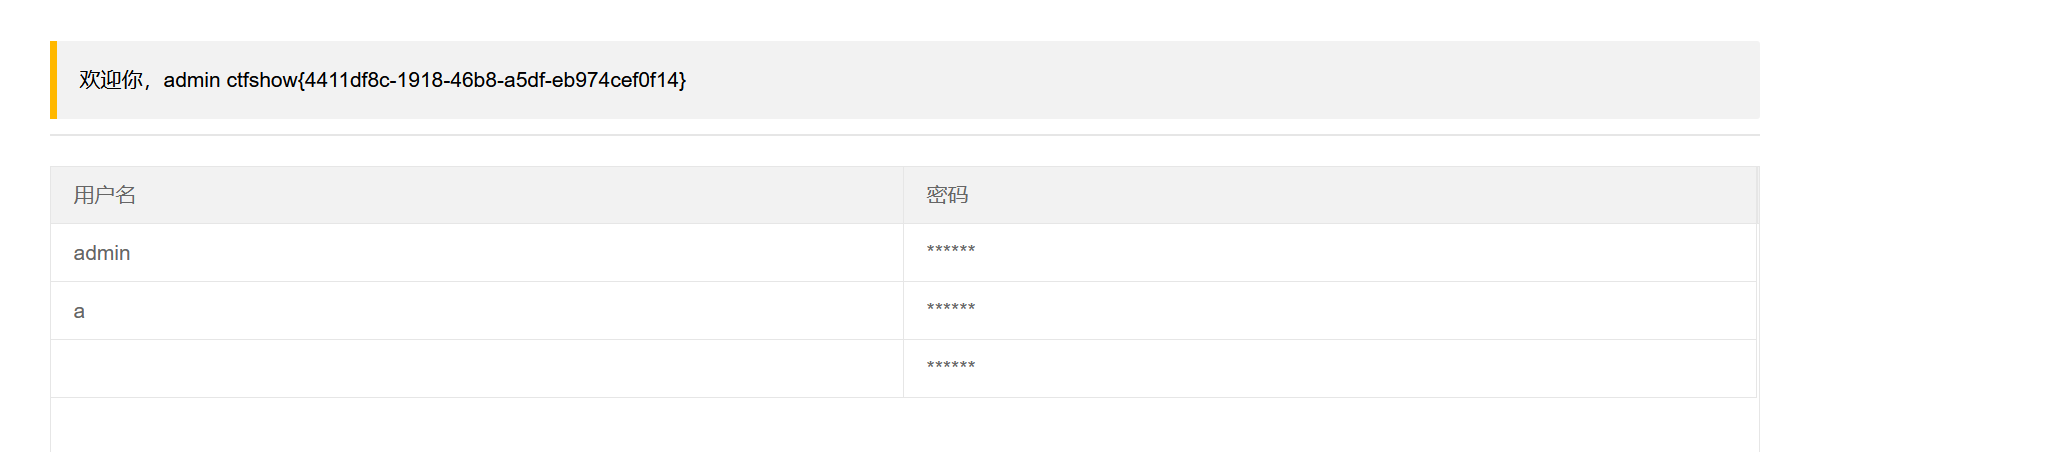Click the border between 用户名 and 密码 headers
The image size is (2070, 452).
tap(903, 195)
